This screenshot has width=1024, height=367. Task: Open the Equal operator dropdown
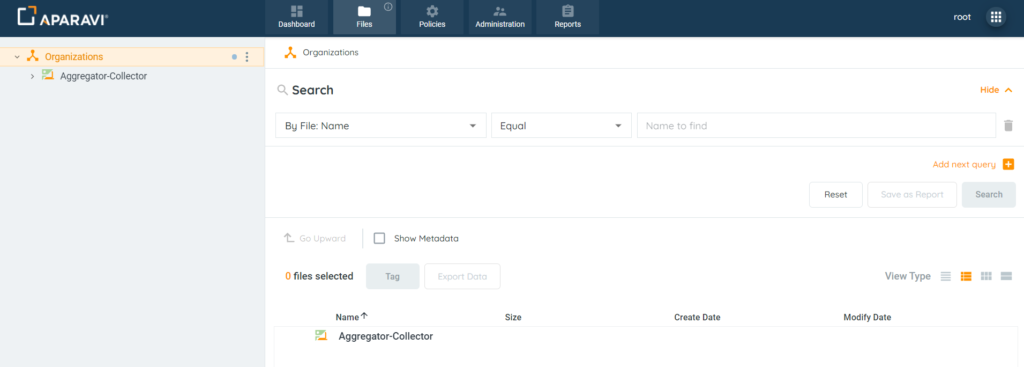click(x=561, y=125)
